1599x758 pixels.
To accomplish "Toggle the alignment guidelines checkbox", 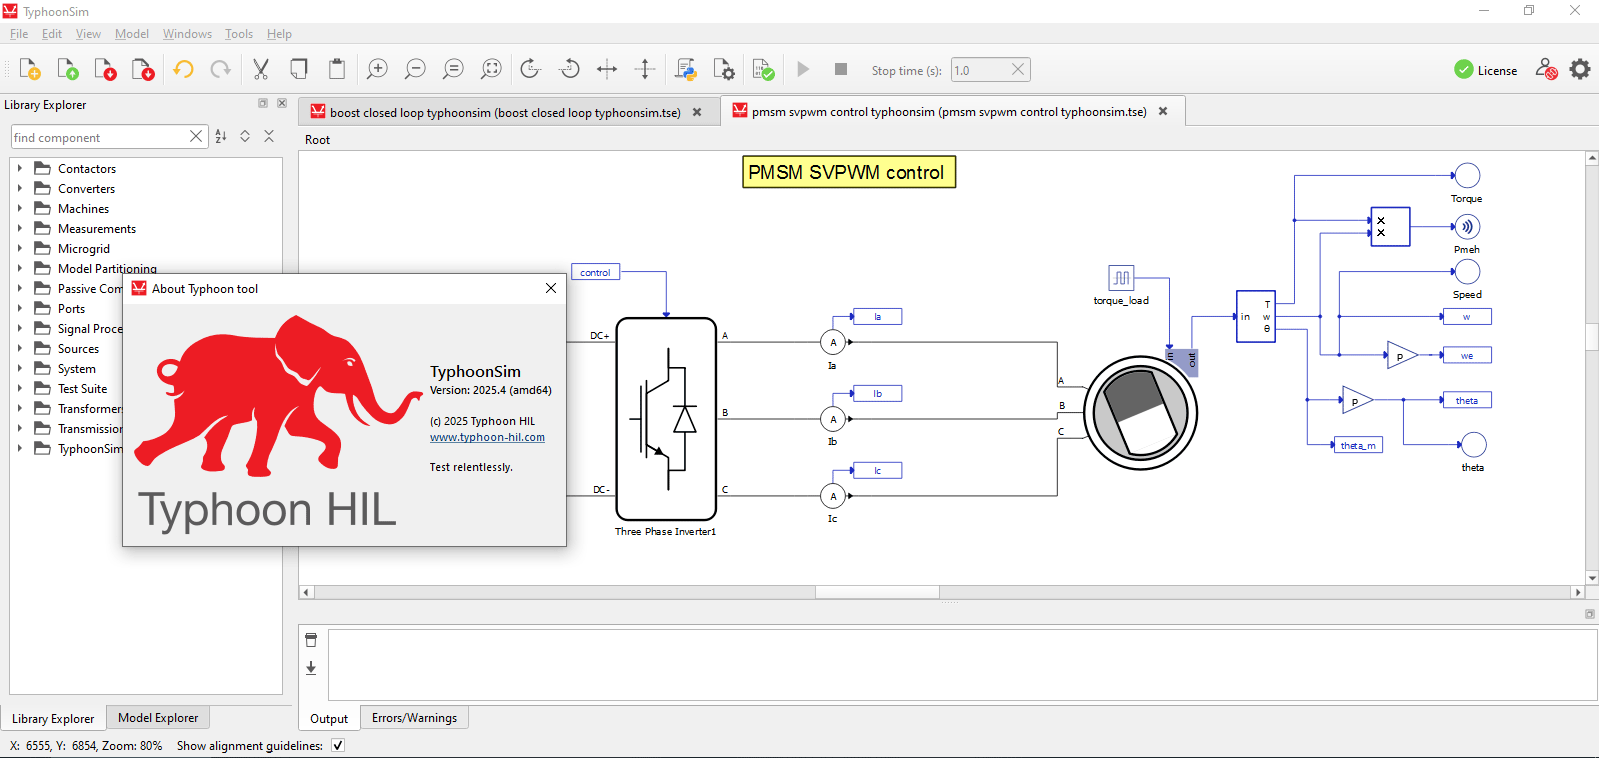I will click(x=338, y=745).
